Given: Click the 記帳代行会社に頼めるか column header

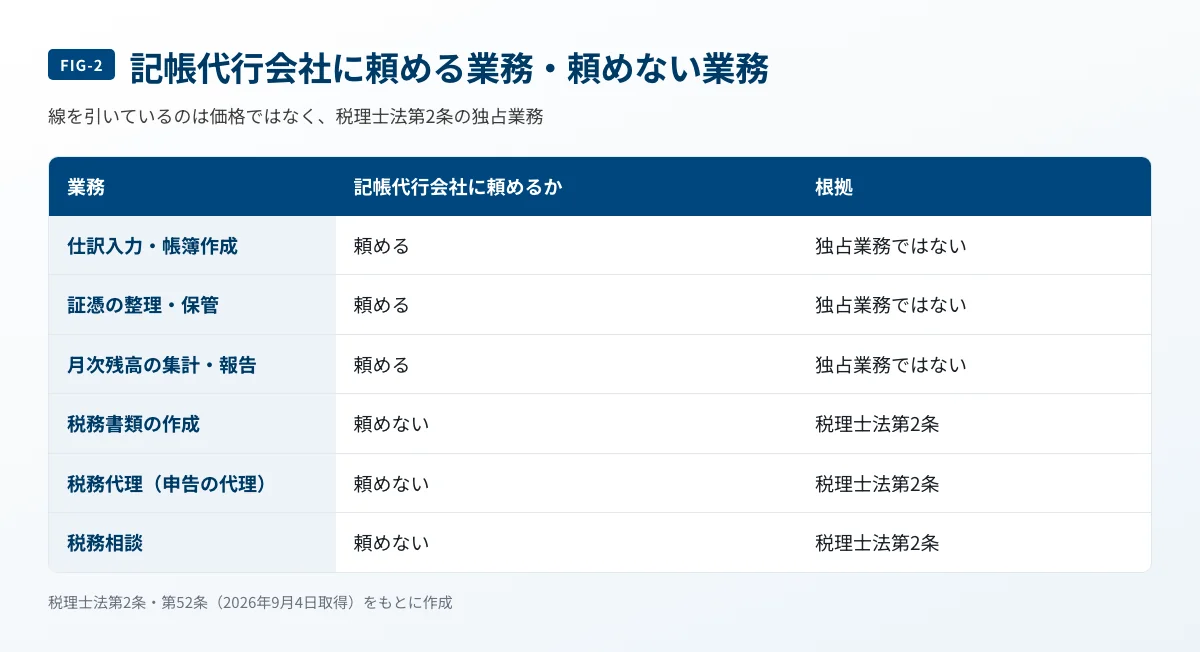Looking at the screenshot, I should click(x=458, y=187).
